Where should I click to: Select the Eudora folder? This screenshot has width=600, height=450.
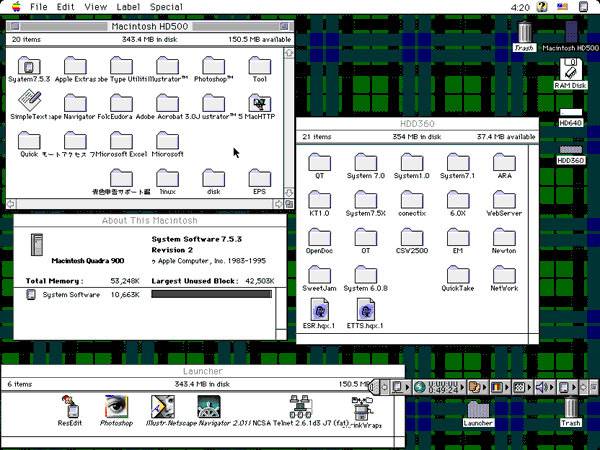(x=121, y=103)
